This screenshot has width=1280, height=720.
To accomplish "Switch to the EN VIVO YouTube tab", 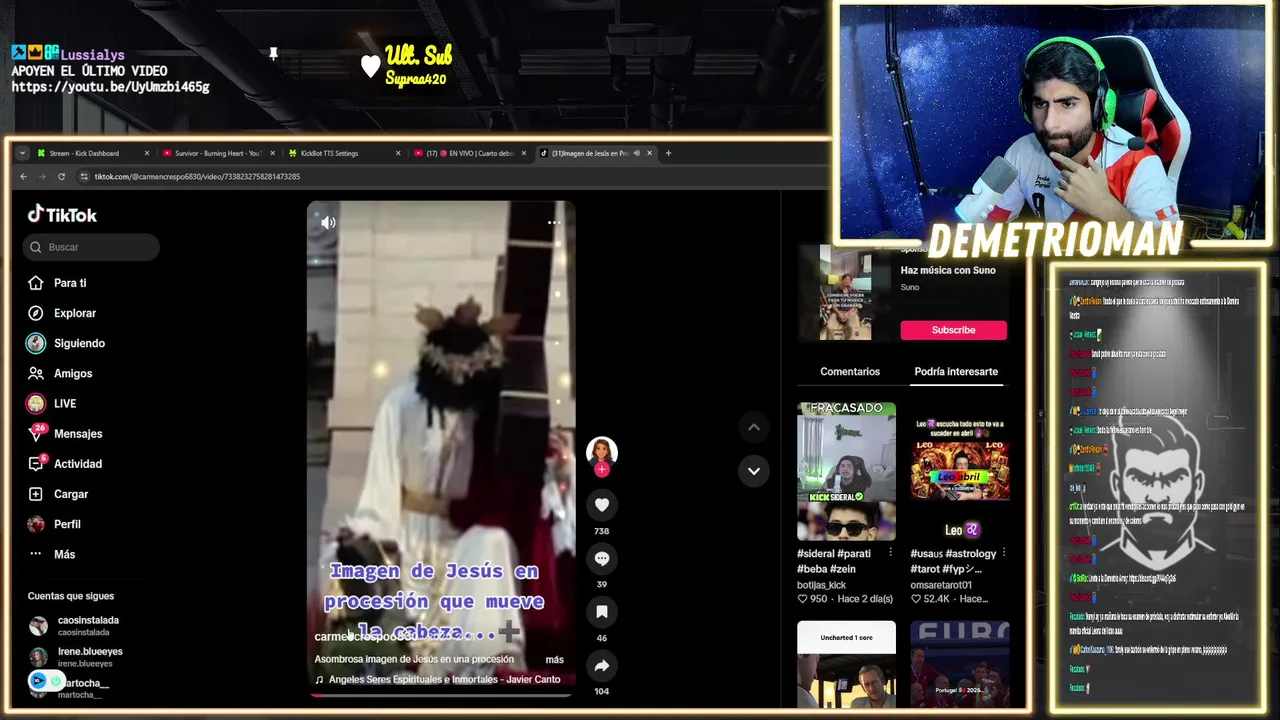I will [x=470, y=153].
